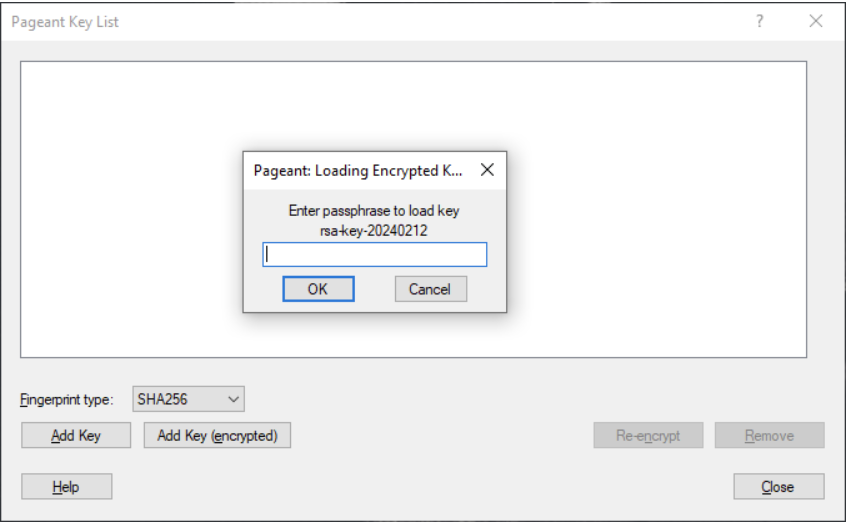Expand the fingerprint type chevron arrow
846x522 pixels.
pyautogui.click(x=233, y=399)
